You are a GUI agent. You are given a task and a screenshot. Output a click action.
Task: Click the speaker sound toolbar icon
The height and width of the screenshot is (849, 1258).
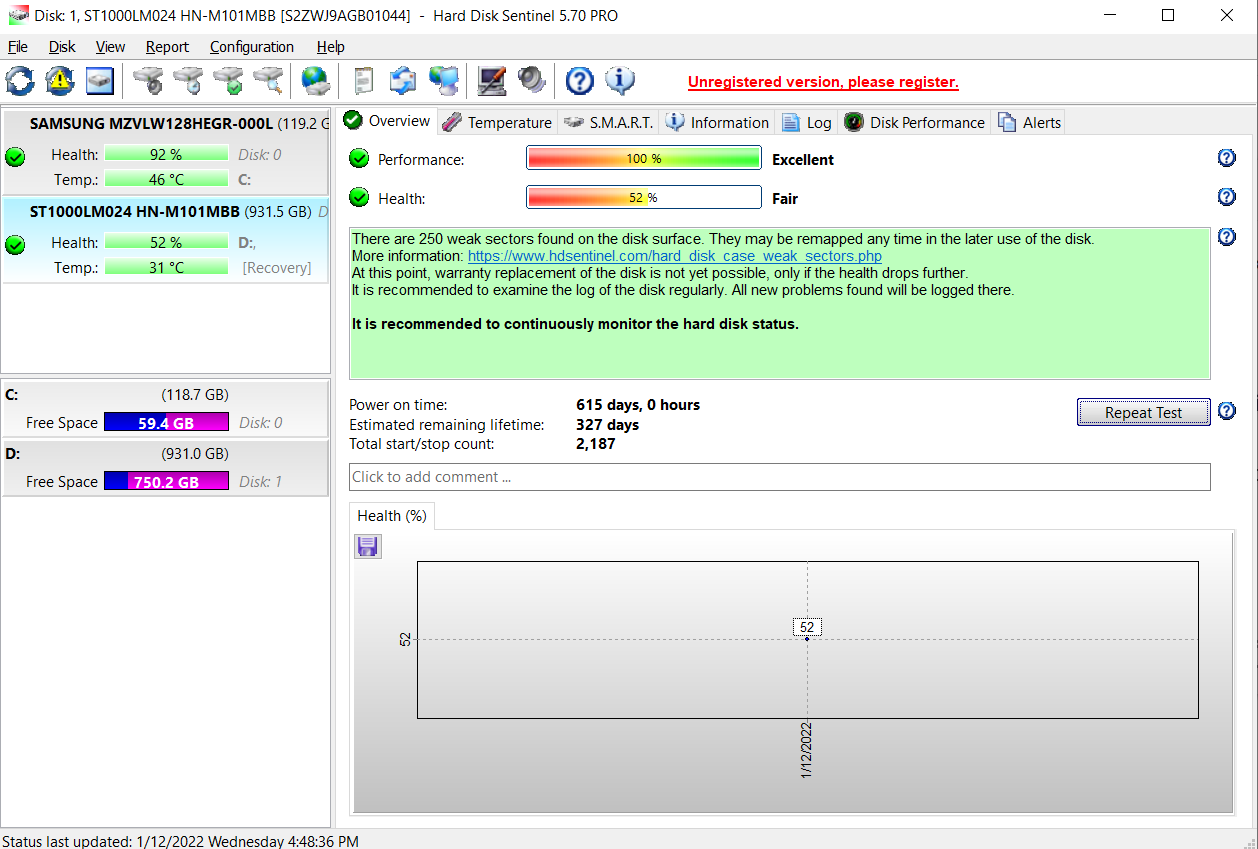(x=531, y=81)
